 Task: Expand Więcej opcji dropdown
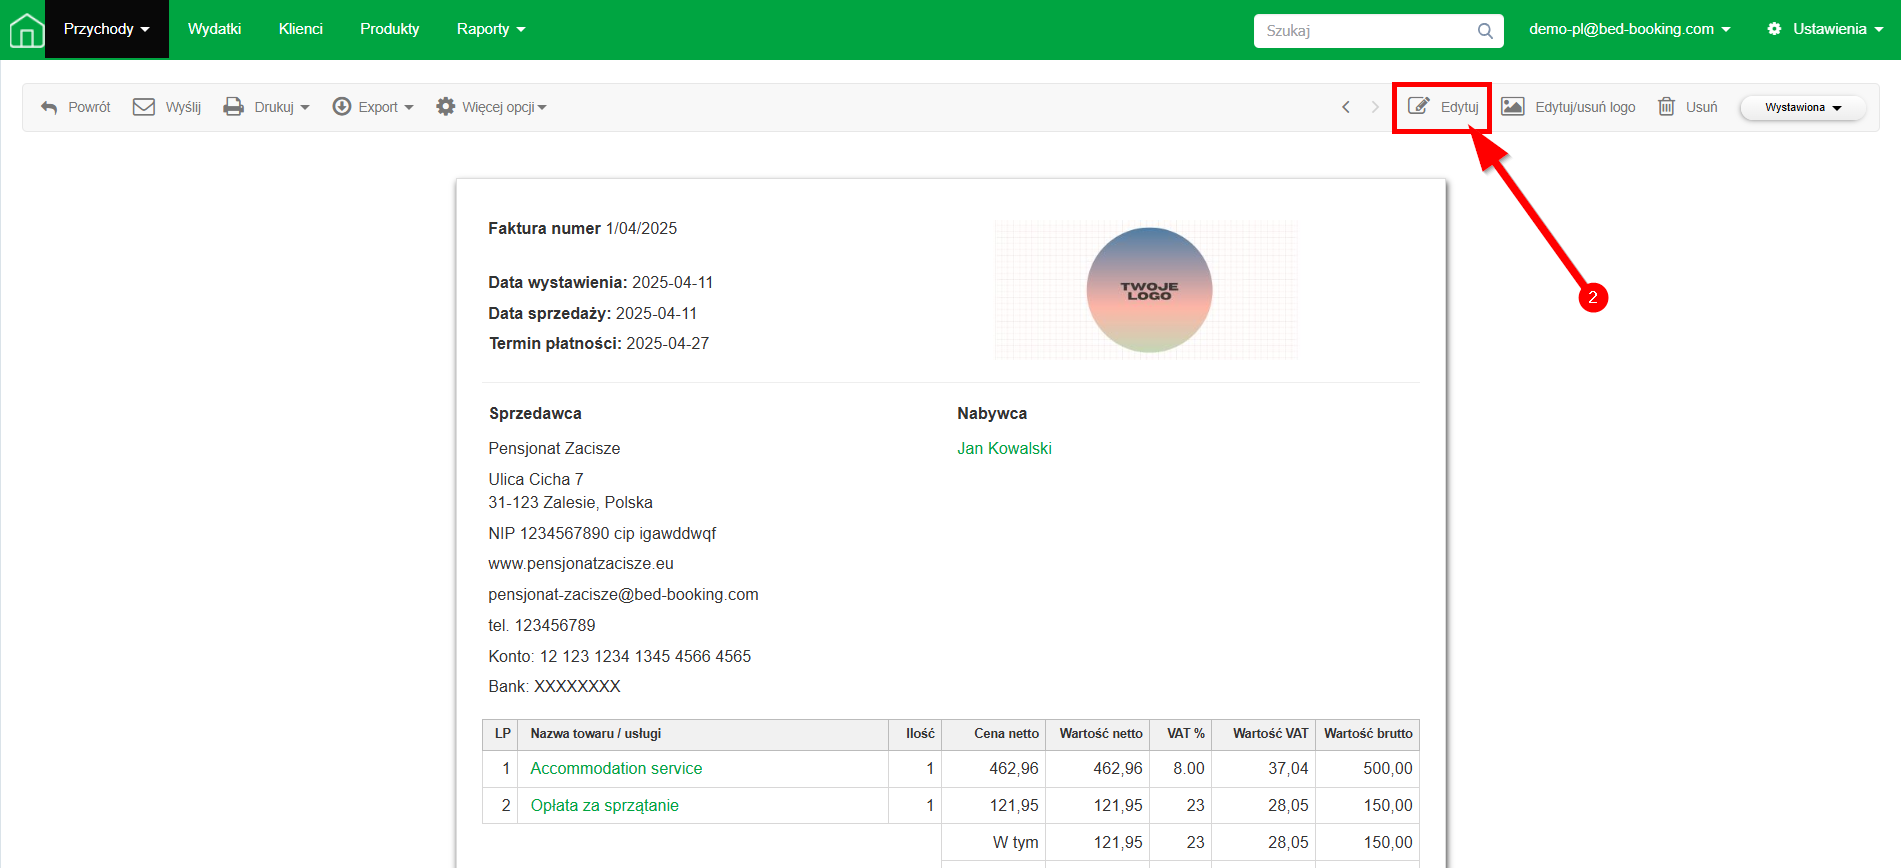point(504,107)
